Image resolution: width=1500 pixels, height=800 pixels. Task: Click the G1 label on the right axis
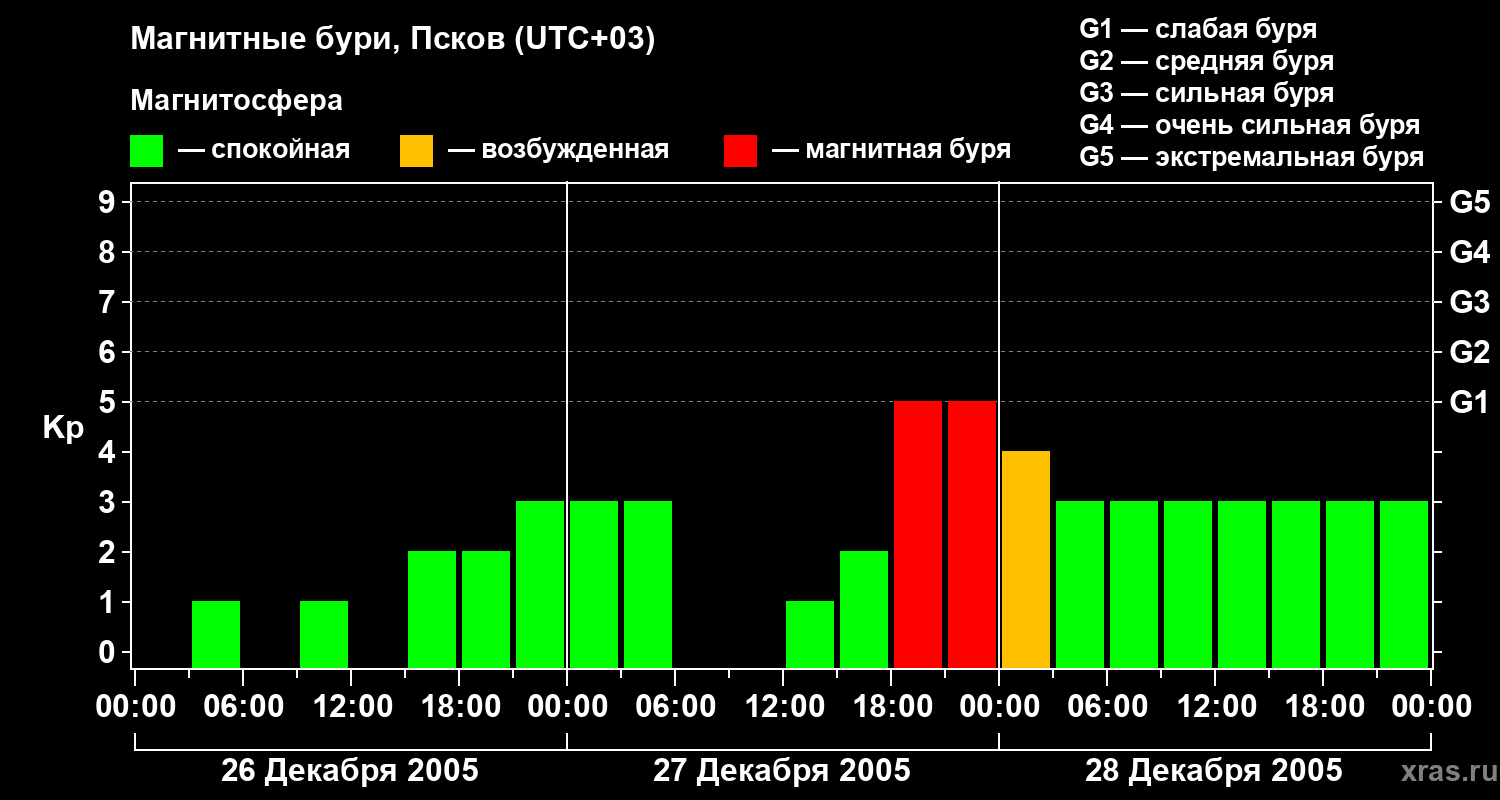click(x=1470, y=402)
